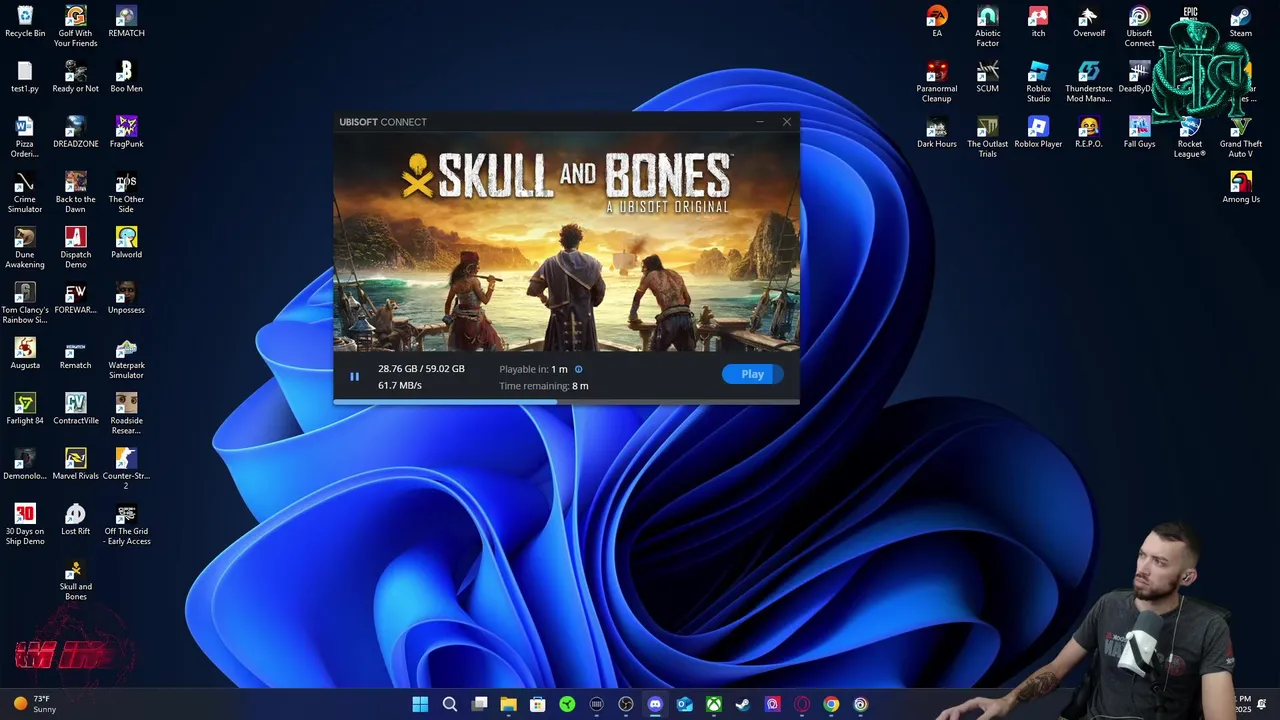Click the 28.76 GB / 59.02 GB text

click(421, 369)
